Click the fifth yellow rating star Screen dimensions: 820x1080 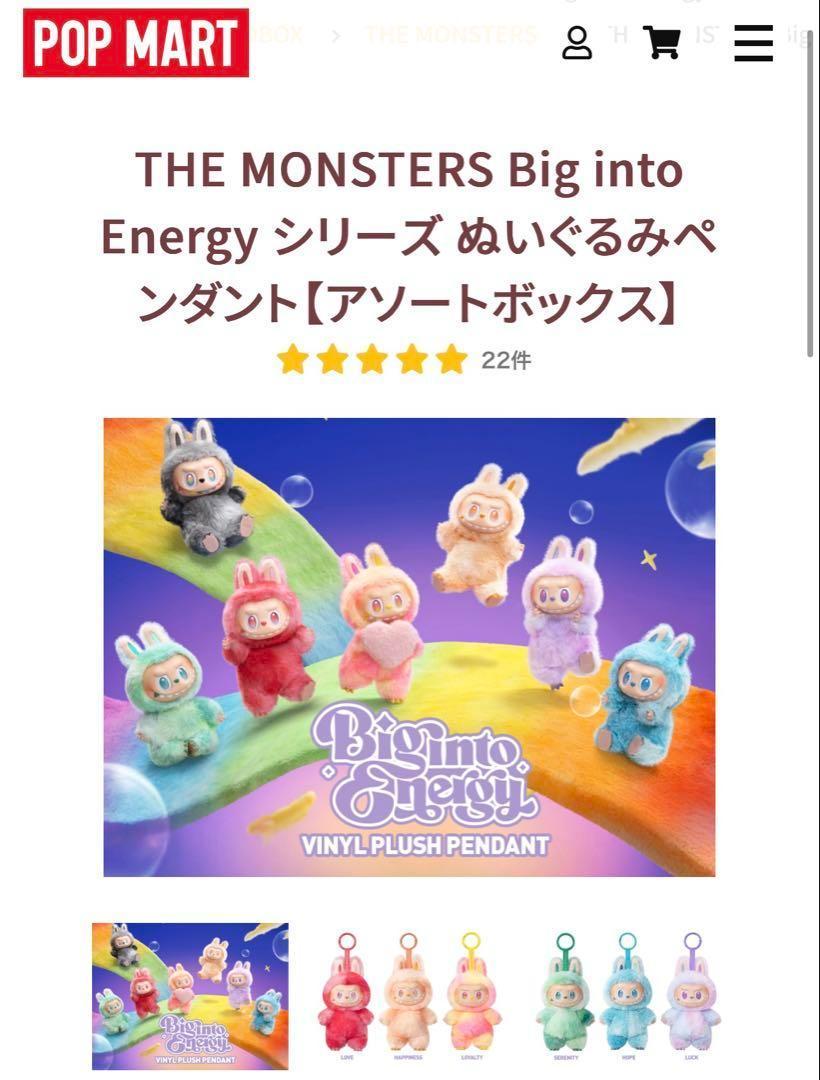[x=452, y=360]
